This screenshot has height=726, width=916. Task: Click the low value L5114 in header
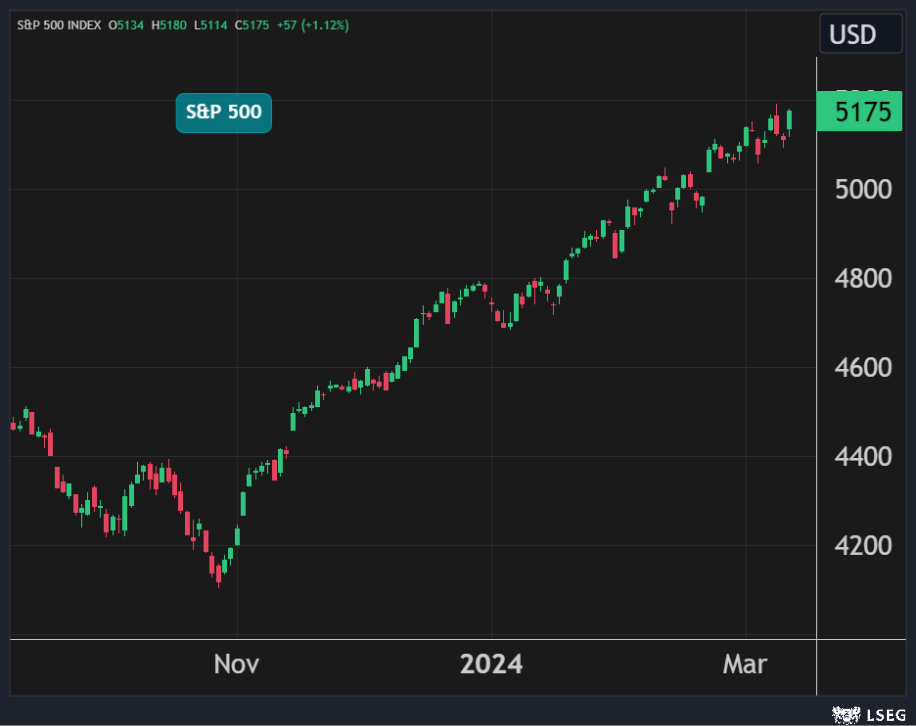(x=212, y=25)
